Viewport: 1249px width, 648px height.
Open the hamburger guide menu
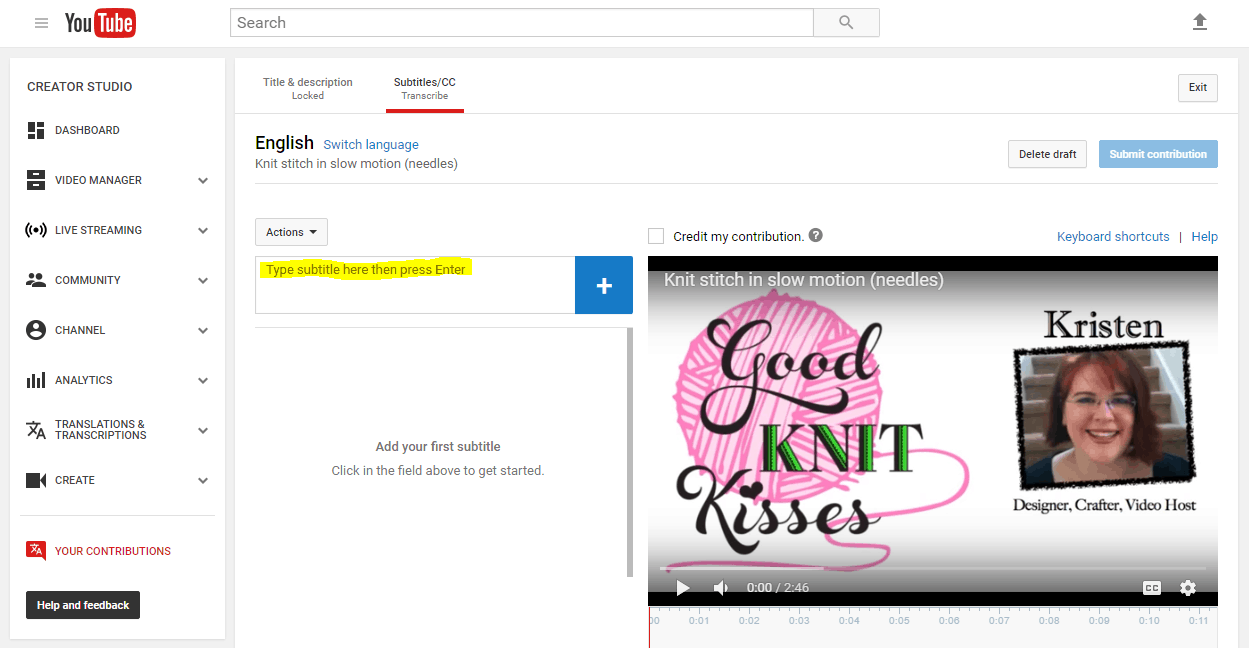pos(41,23)
